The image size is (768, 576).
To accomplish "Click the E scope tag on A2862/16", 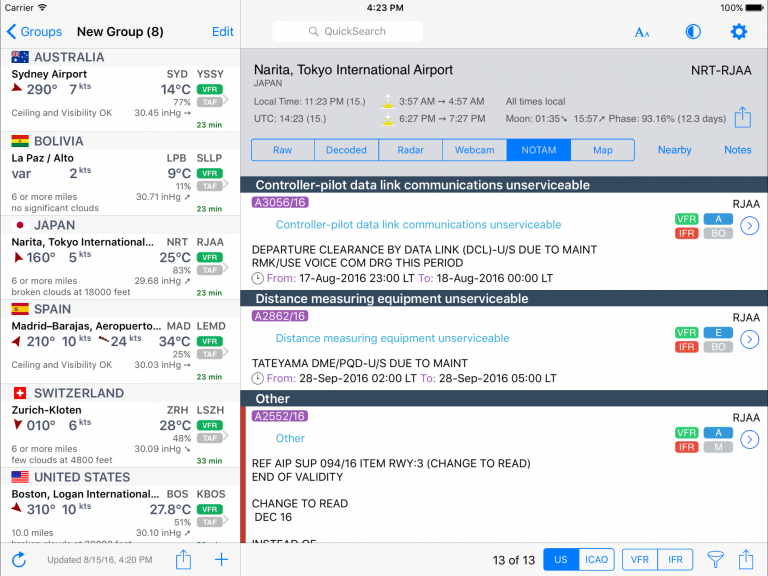I will (718, 333).
